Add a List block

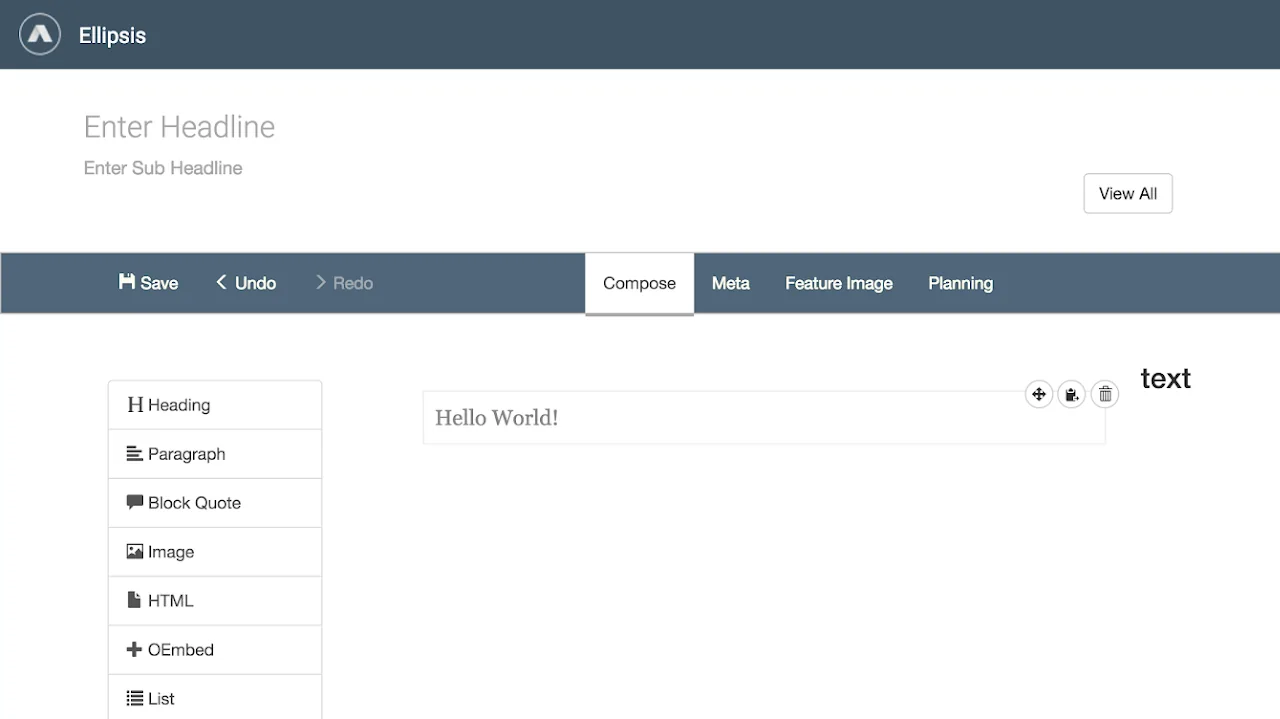coord(215,698)
